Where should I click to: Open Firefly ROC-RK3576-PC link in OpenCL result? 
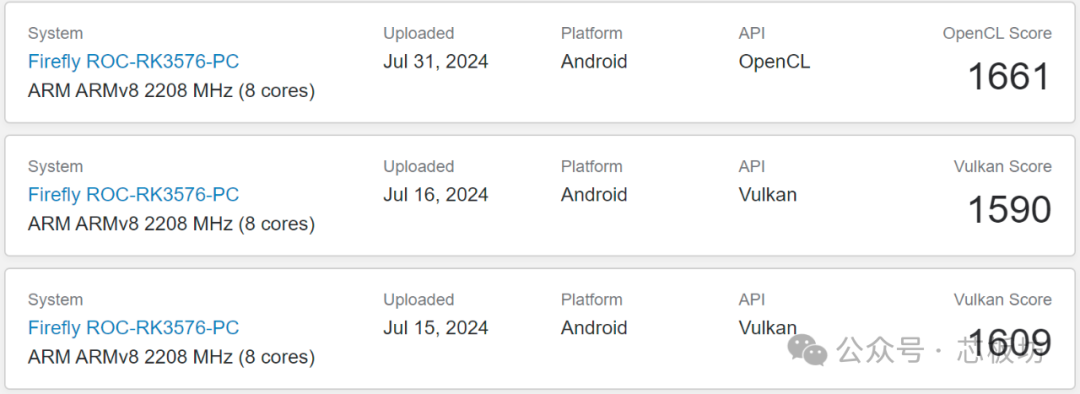(134, 62)
